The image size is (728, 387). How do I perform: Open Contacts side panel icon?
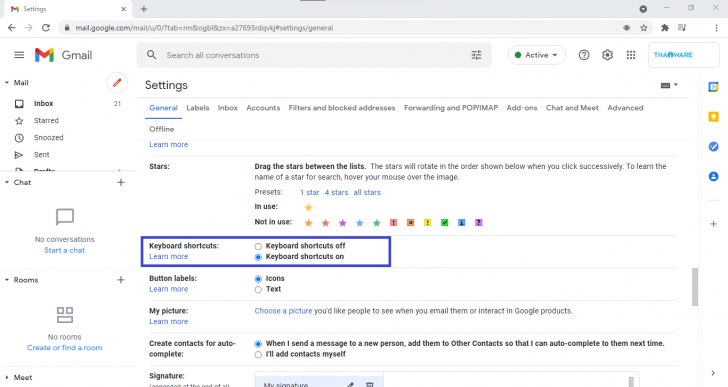713,176
